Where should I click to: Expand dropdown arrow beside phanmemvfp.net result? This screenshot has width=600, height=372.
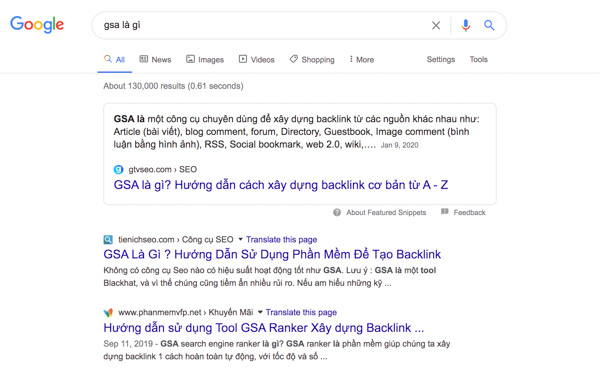click(260, 312)
